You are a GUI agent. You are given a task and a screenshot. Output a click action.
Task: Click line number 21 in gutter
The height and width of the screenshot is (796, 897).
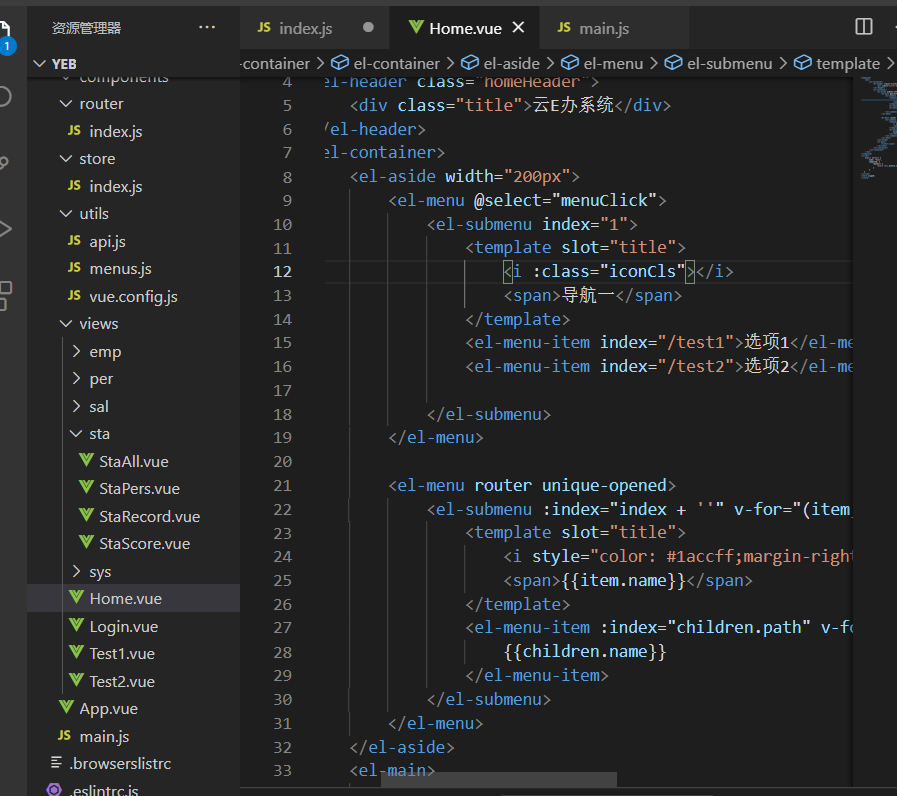coord(283,485)
